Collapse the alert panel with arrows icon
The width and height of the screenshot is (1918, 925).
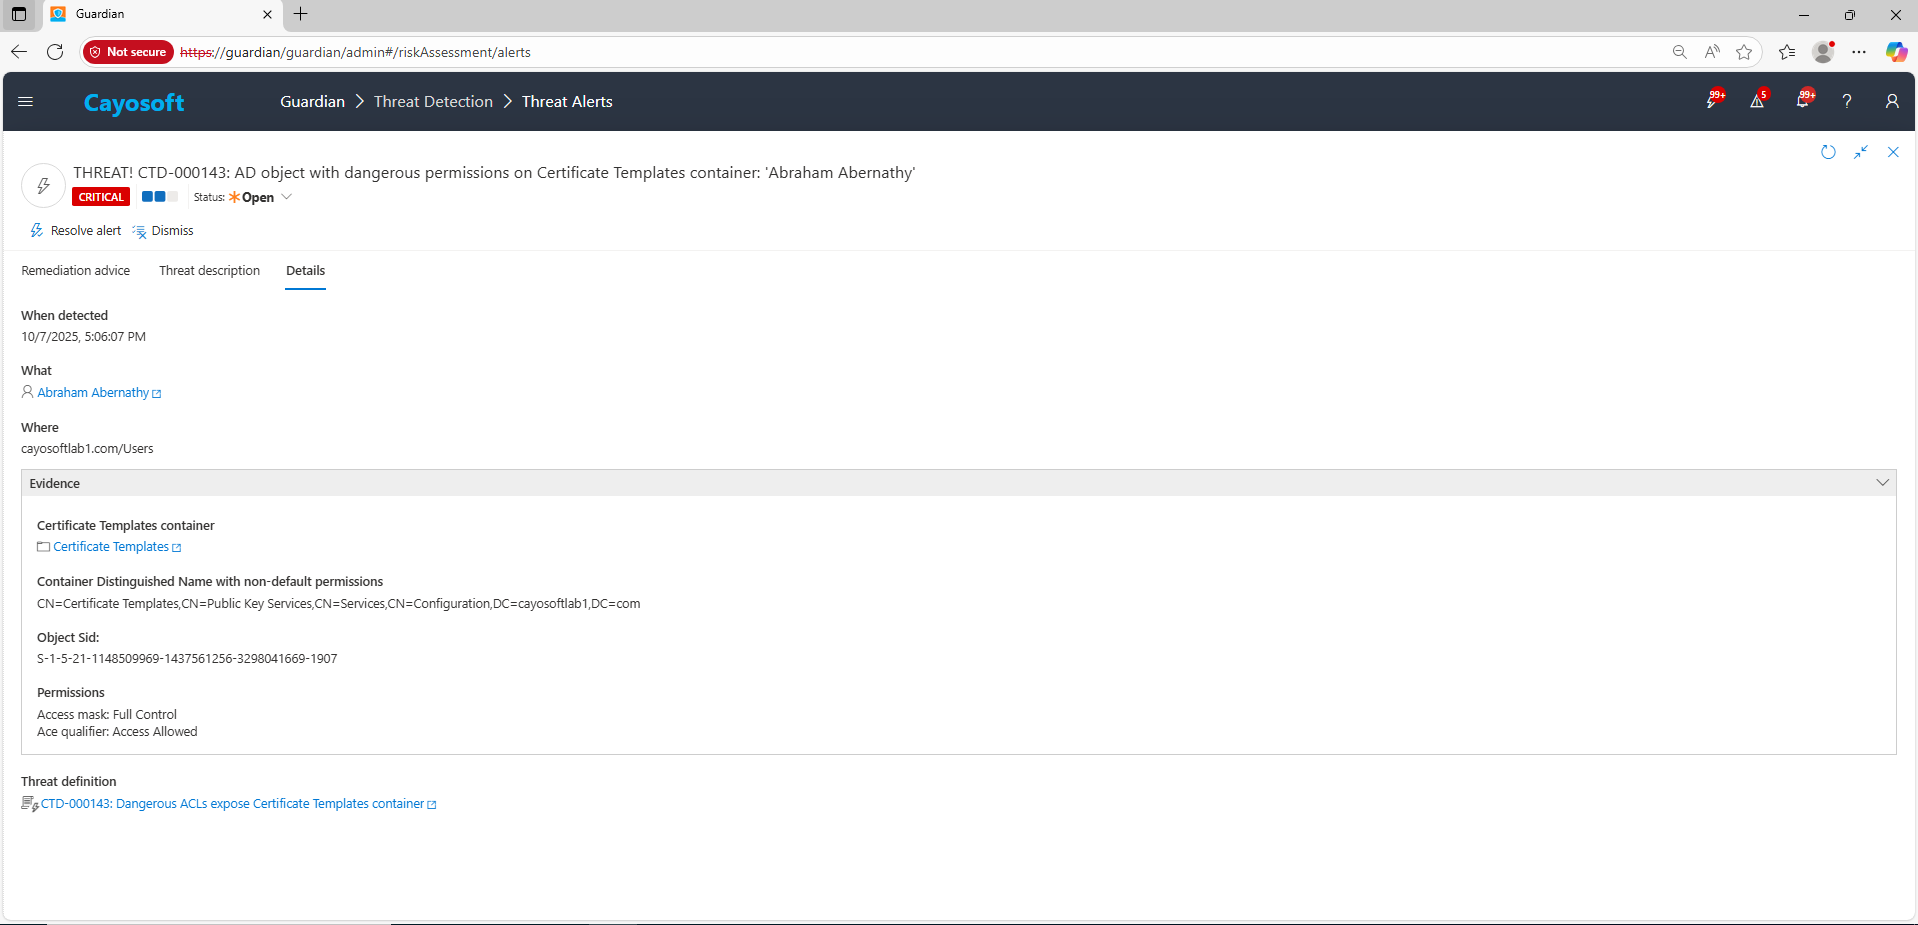[1860, 152]
